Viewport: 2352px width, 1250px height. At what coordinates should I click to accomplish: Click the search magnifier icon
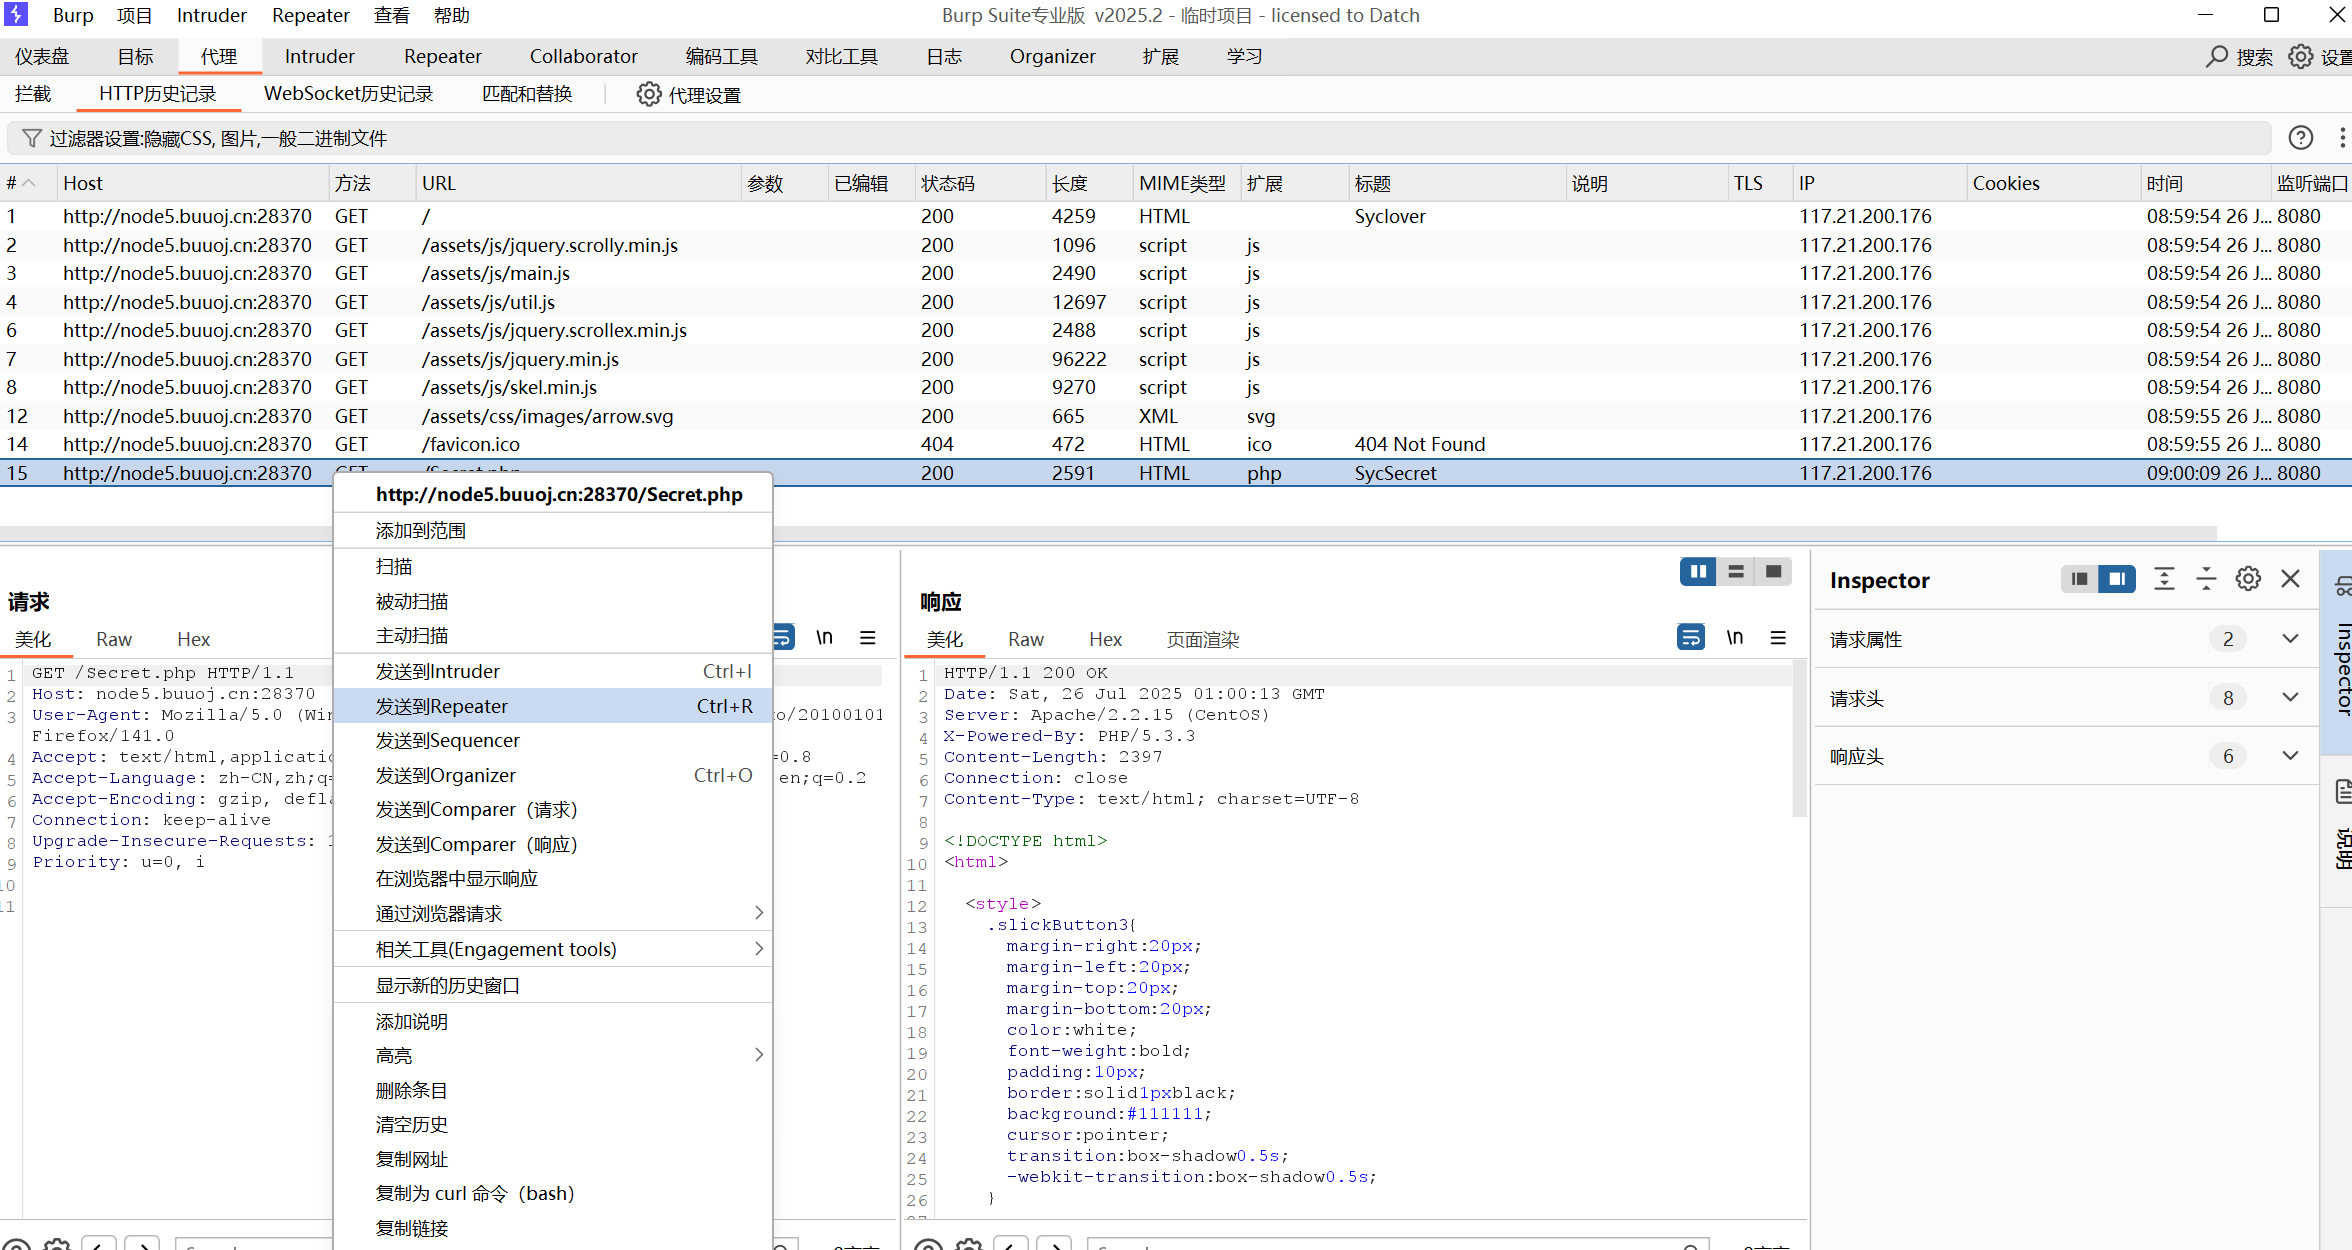[2217, 56]
